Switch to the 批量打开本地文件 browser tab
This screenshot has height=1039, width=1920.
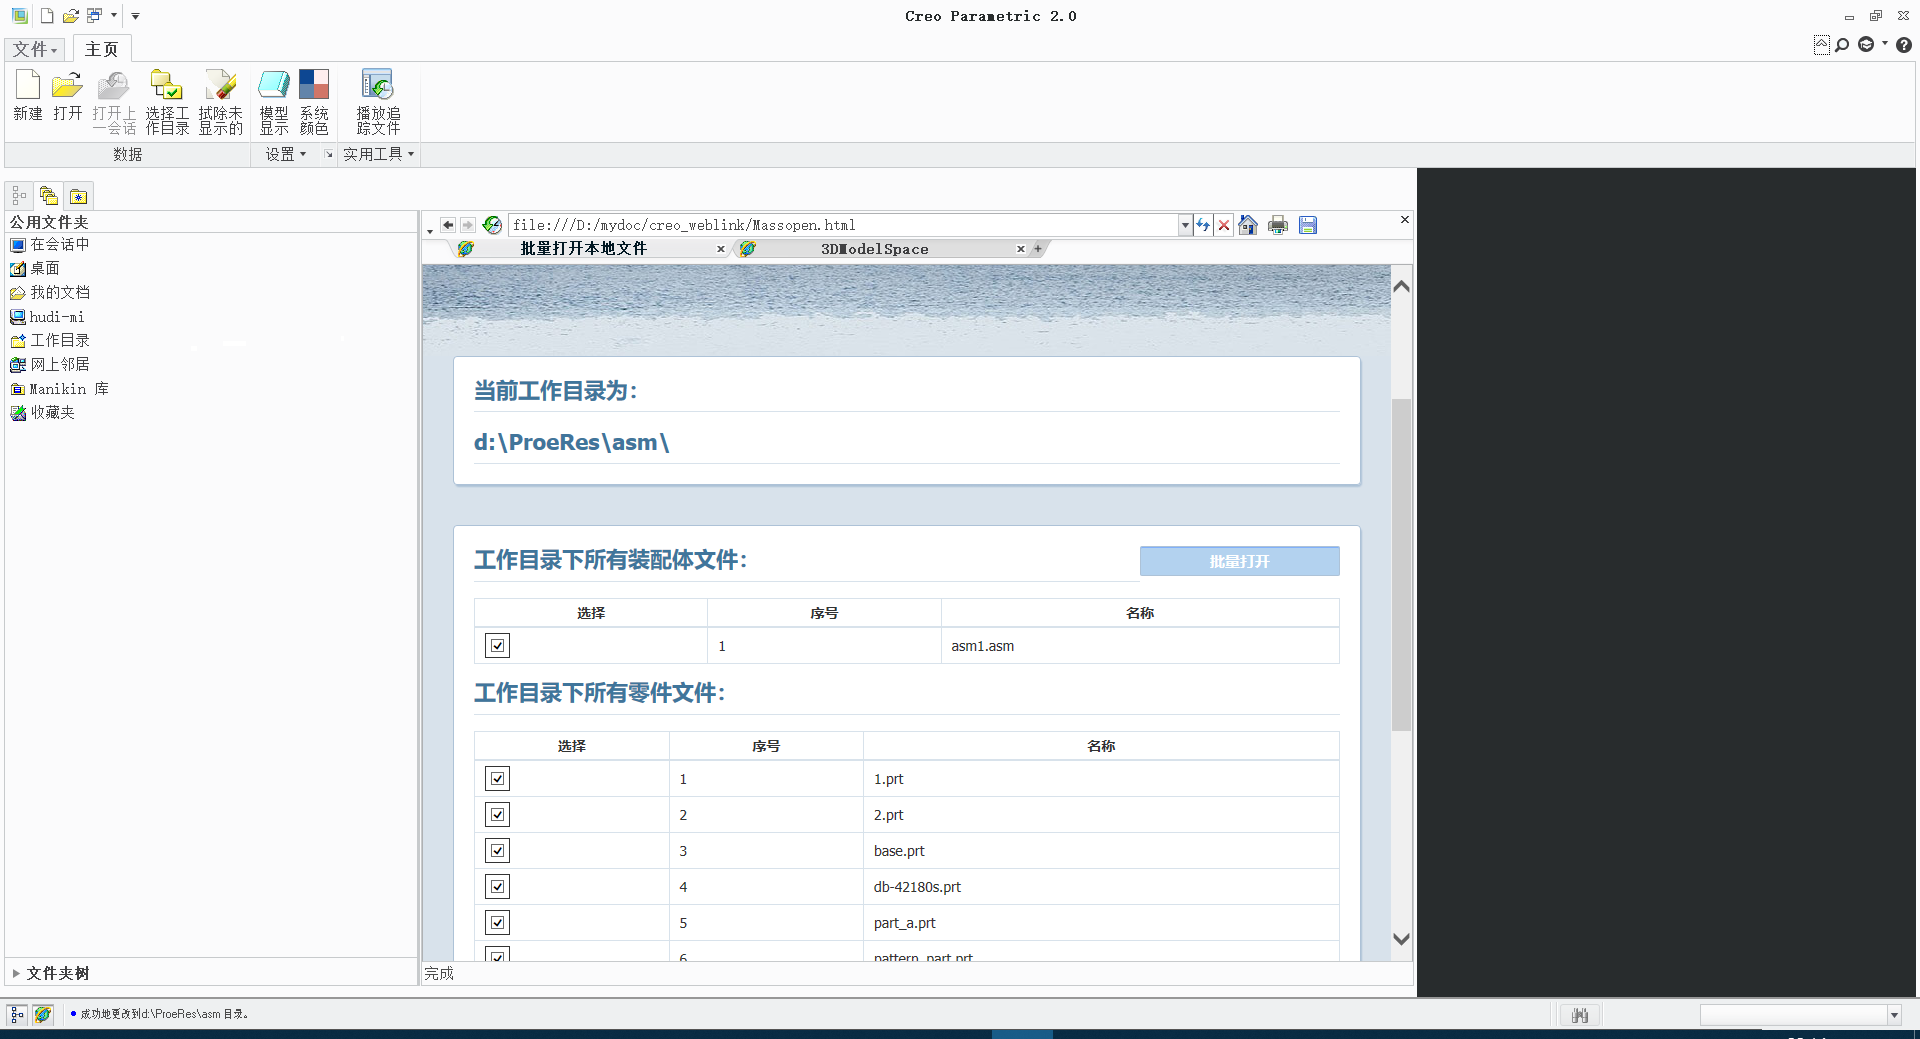pyautogui.click(x=583, y=249)
